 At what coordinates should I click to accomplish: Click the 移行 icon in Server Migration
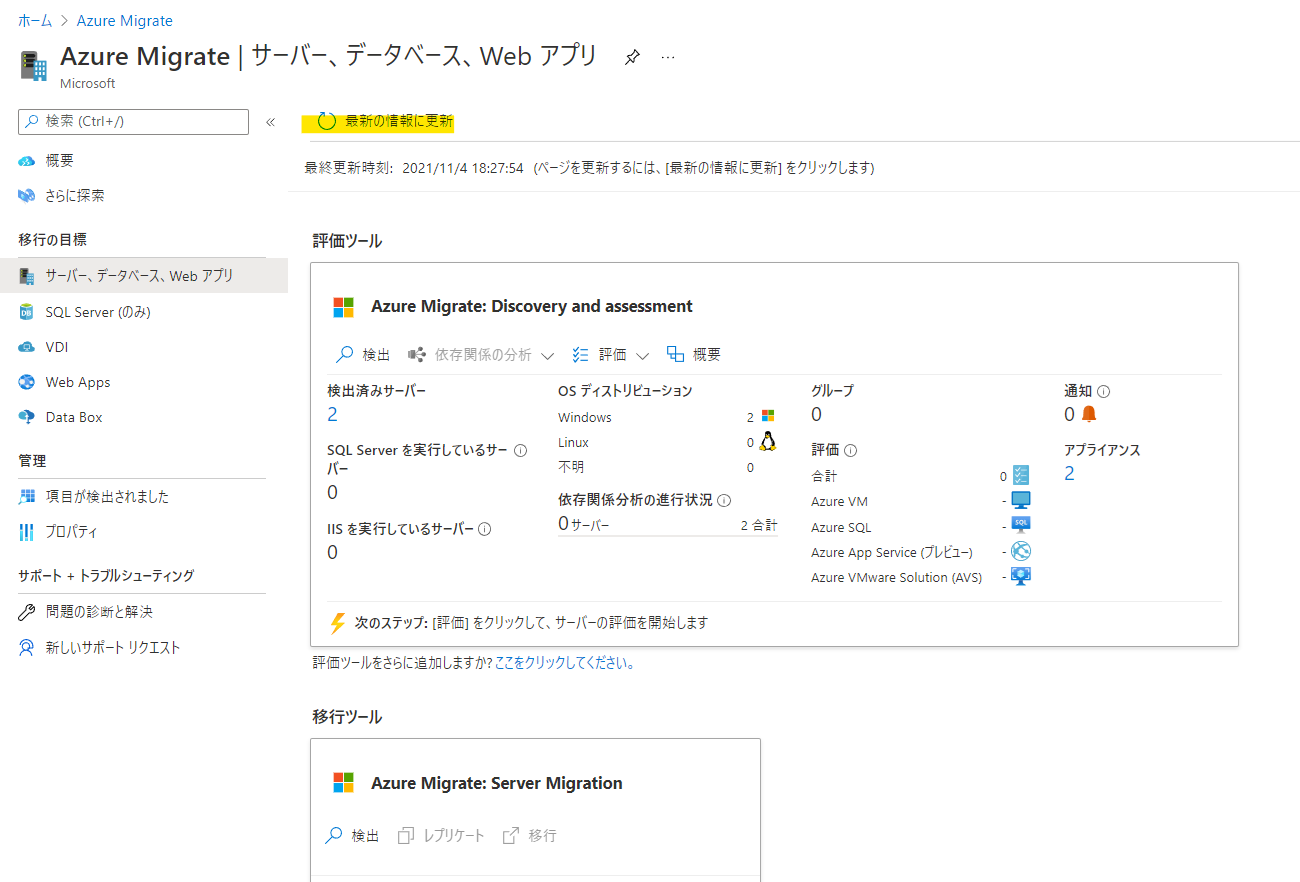[x=512, y=835]
